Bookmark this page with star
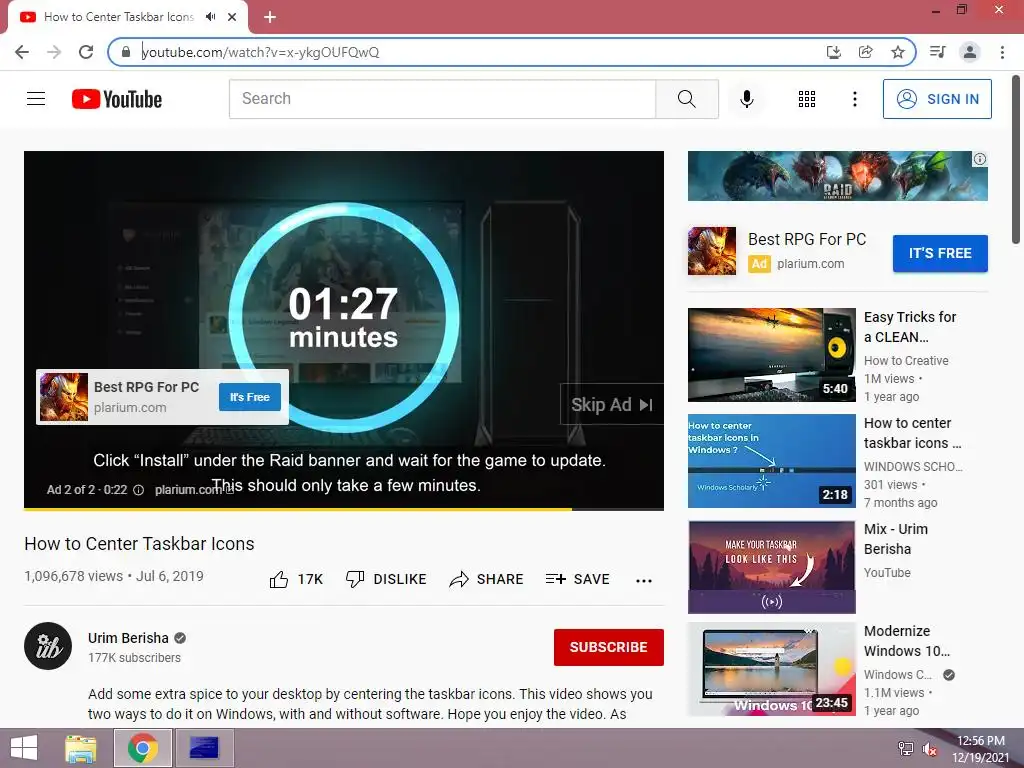The image size is (1024, 768). 898,52
